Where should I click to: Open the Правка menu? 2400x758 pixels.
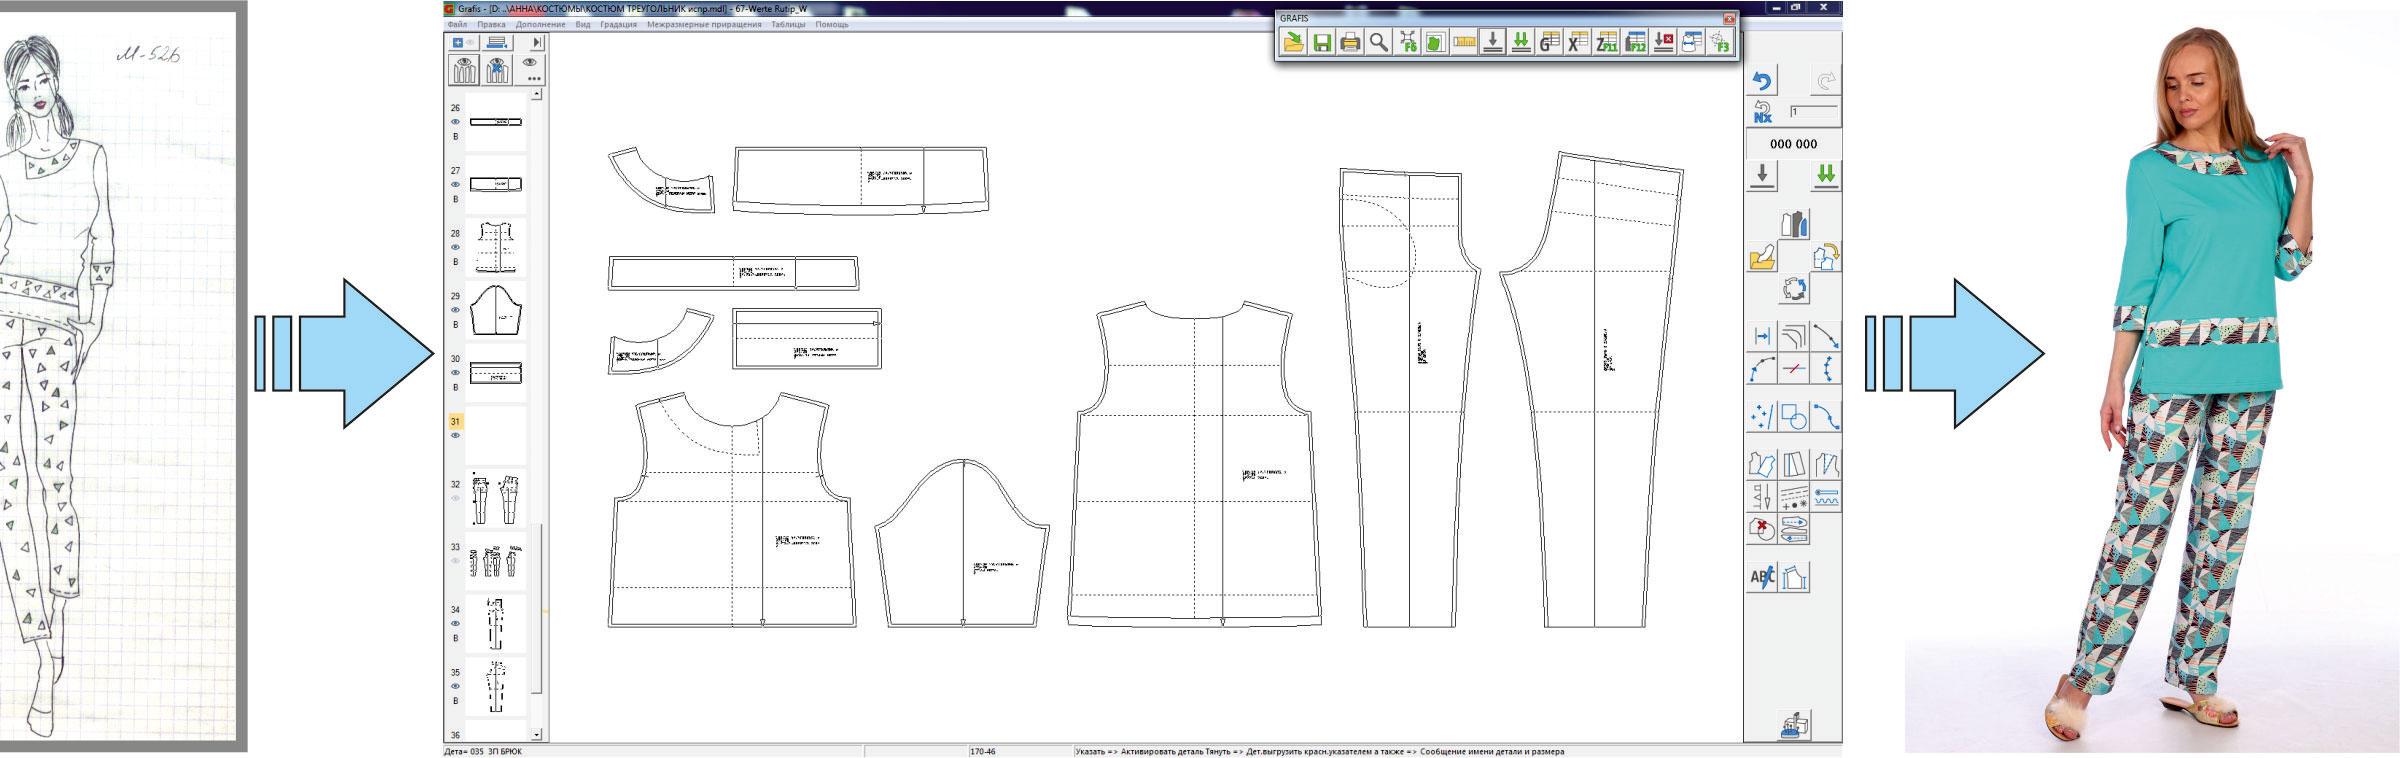491,24
